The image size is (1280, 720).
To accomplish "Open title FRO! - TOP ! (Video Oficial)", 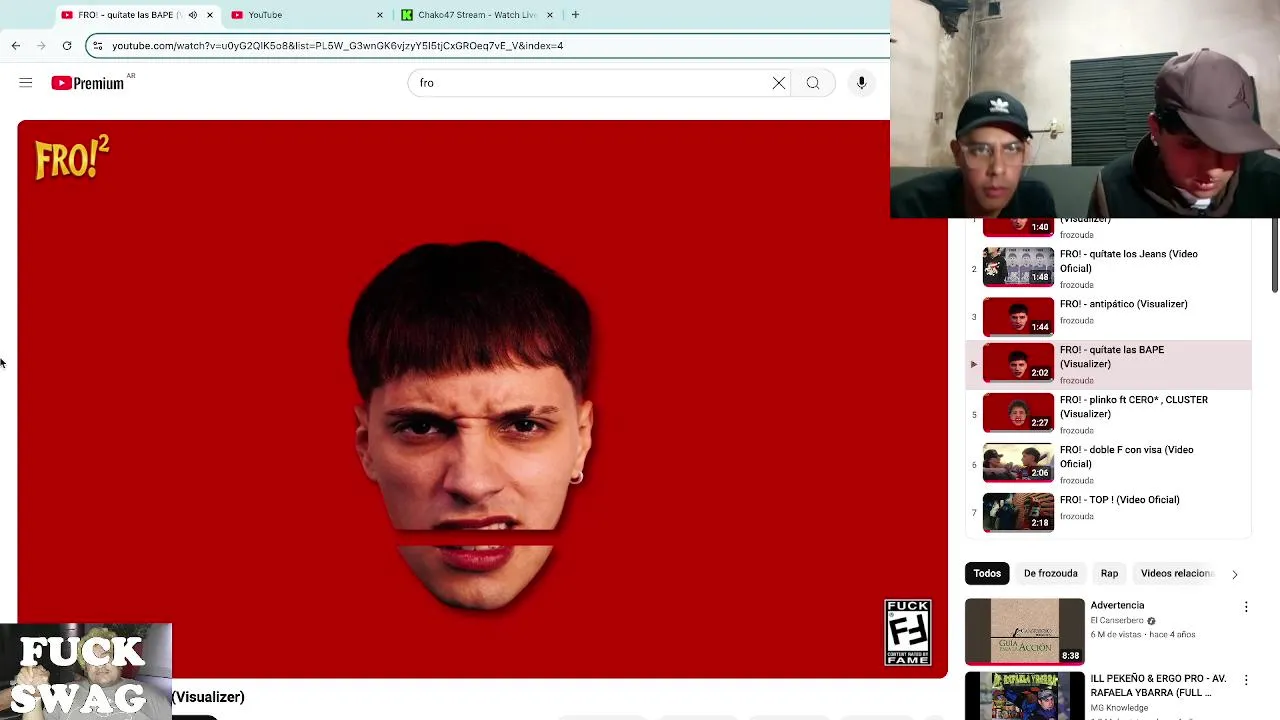I will [x=1120, y=500].
